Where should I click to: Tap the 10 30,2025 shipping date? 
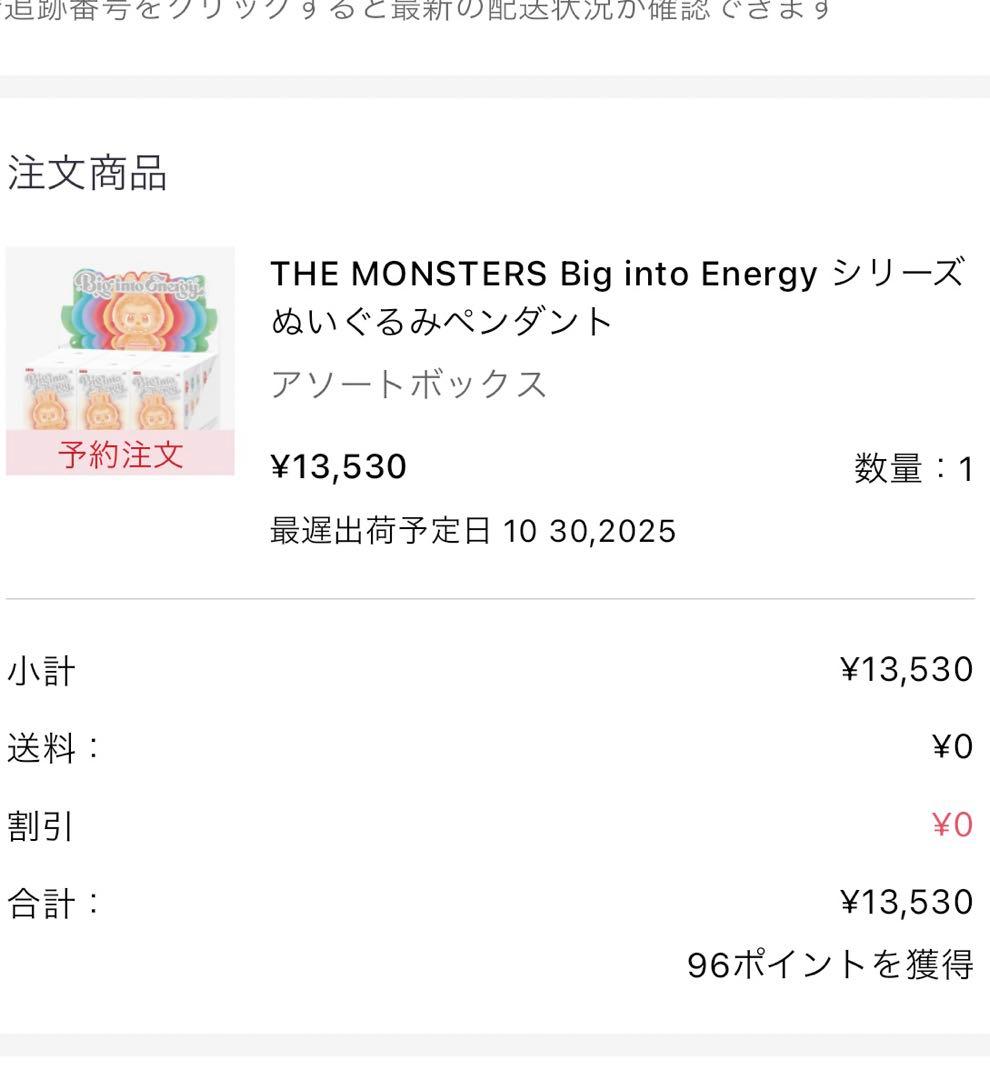coord(589,530)
